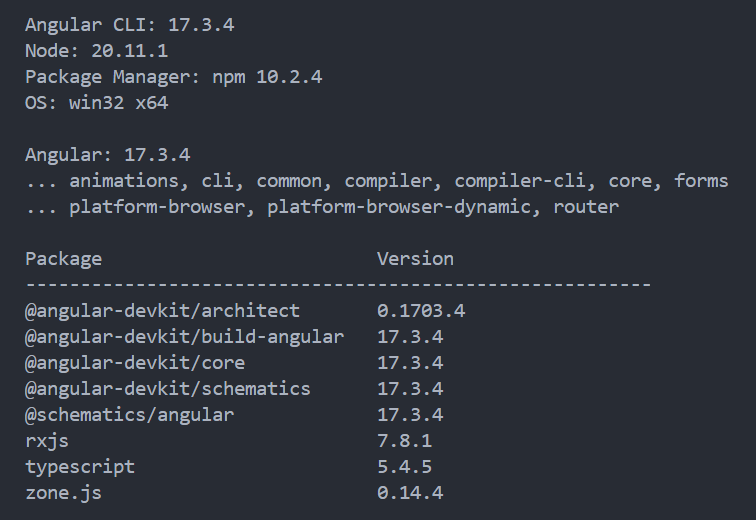
Task: Click the @angular-devkit/architect package name
Action: (x=162, y=311)
